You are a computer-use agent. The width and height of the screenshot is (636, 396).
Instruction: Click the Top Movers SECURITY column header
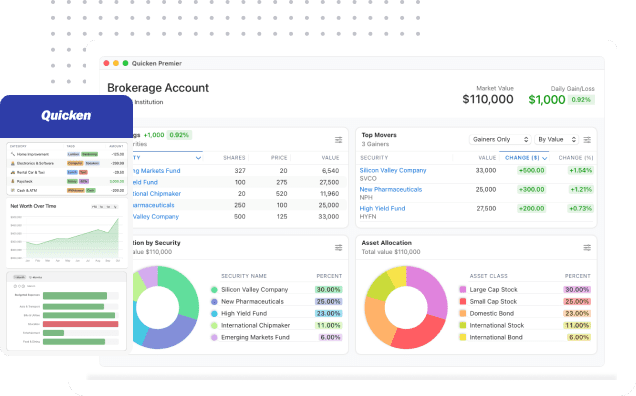[374, 158]
